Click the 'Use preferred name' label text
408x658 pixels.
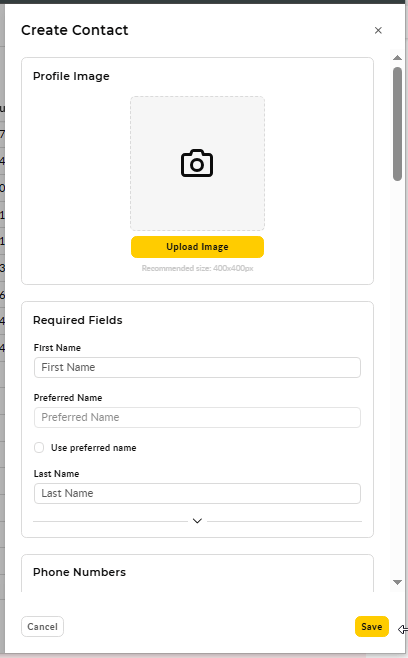click(x=94, y=448)
